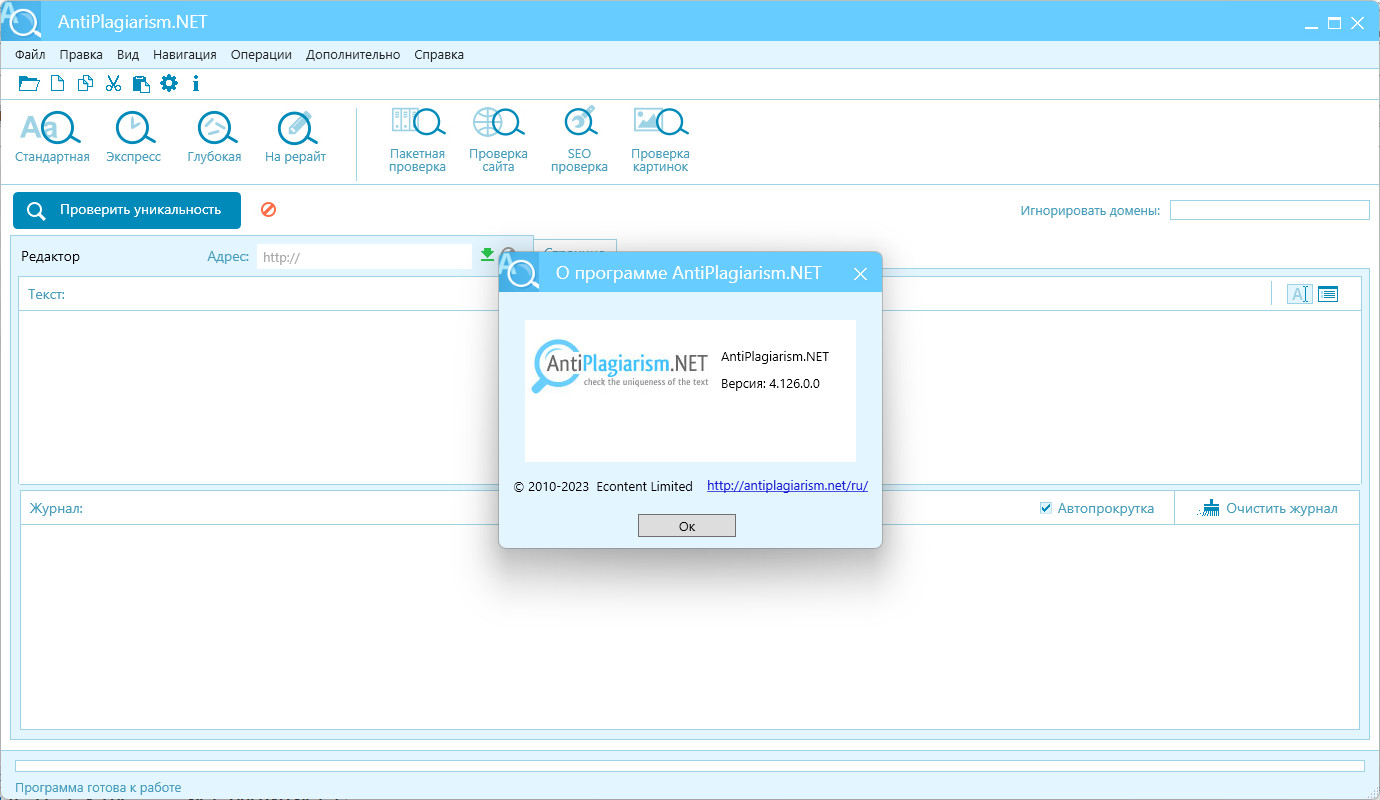Open the Справка menu
The image size is (1380, 800).
(x=439, y=55)
